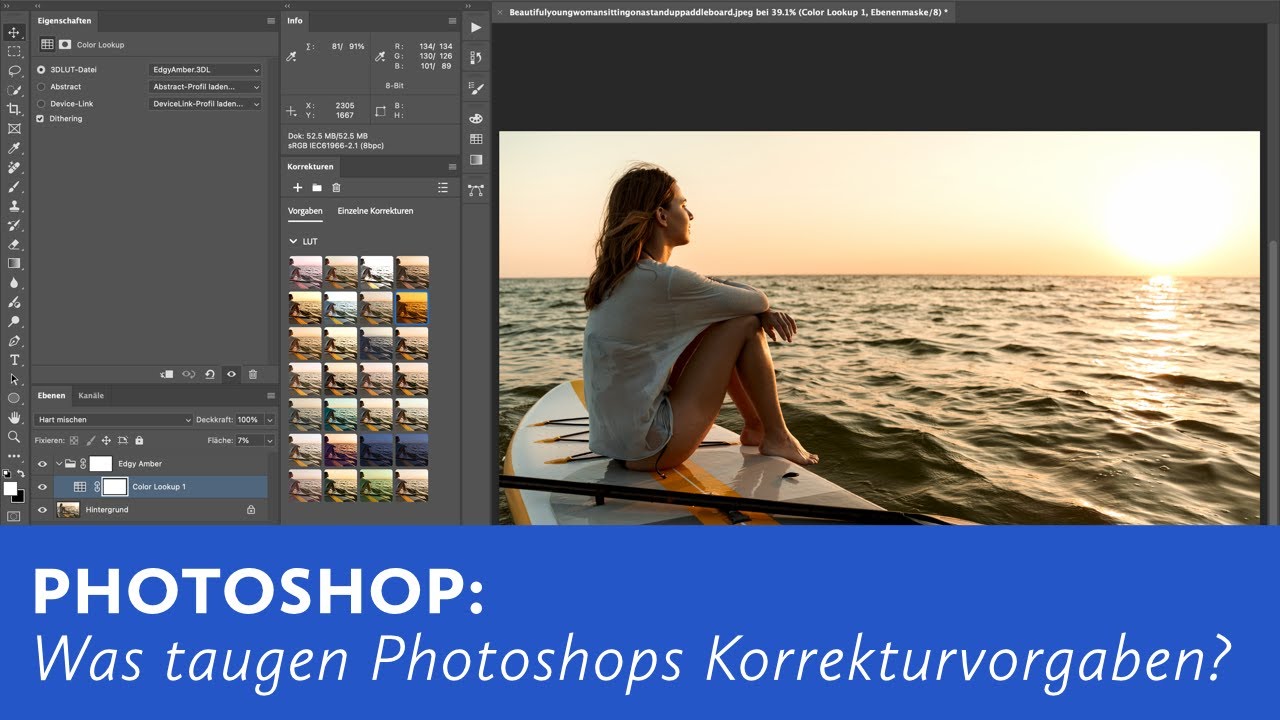Image resolution: width=1280 pixels, height=720 pixels.
Task: Select the Vorgaben tab
Action: pyautogui.click(x=305, y=211)
